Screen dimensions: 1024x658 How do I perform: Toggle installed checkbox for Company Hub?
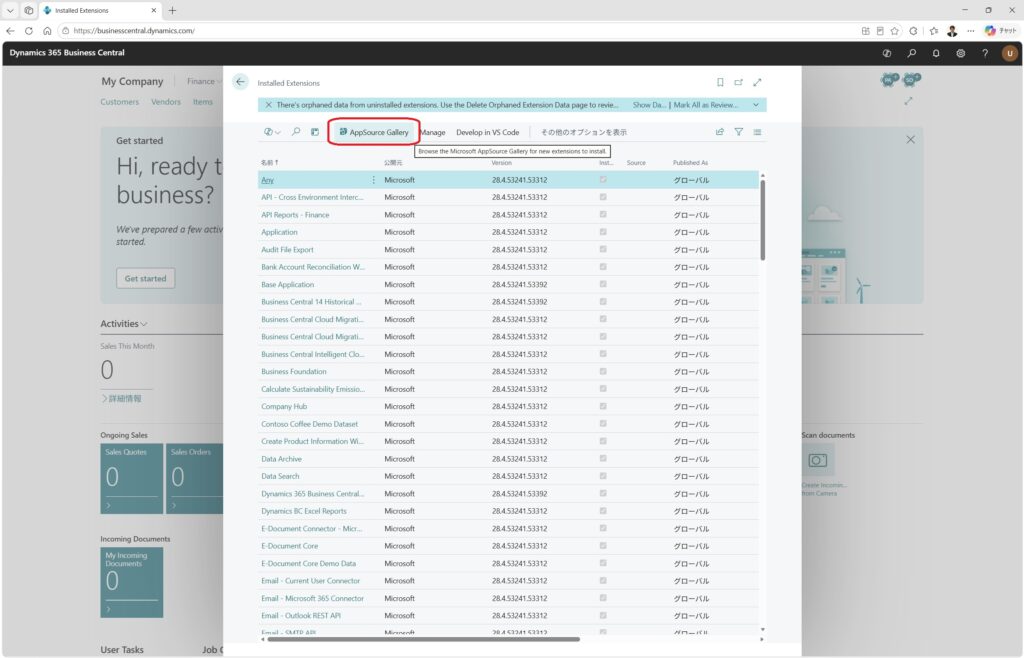pos(603,406)
